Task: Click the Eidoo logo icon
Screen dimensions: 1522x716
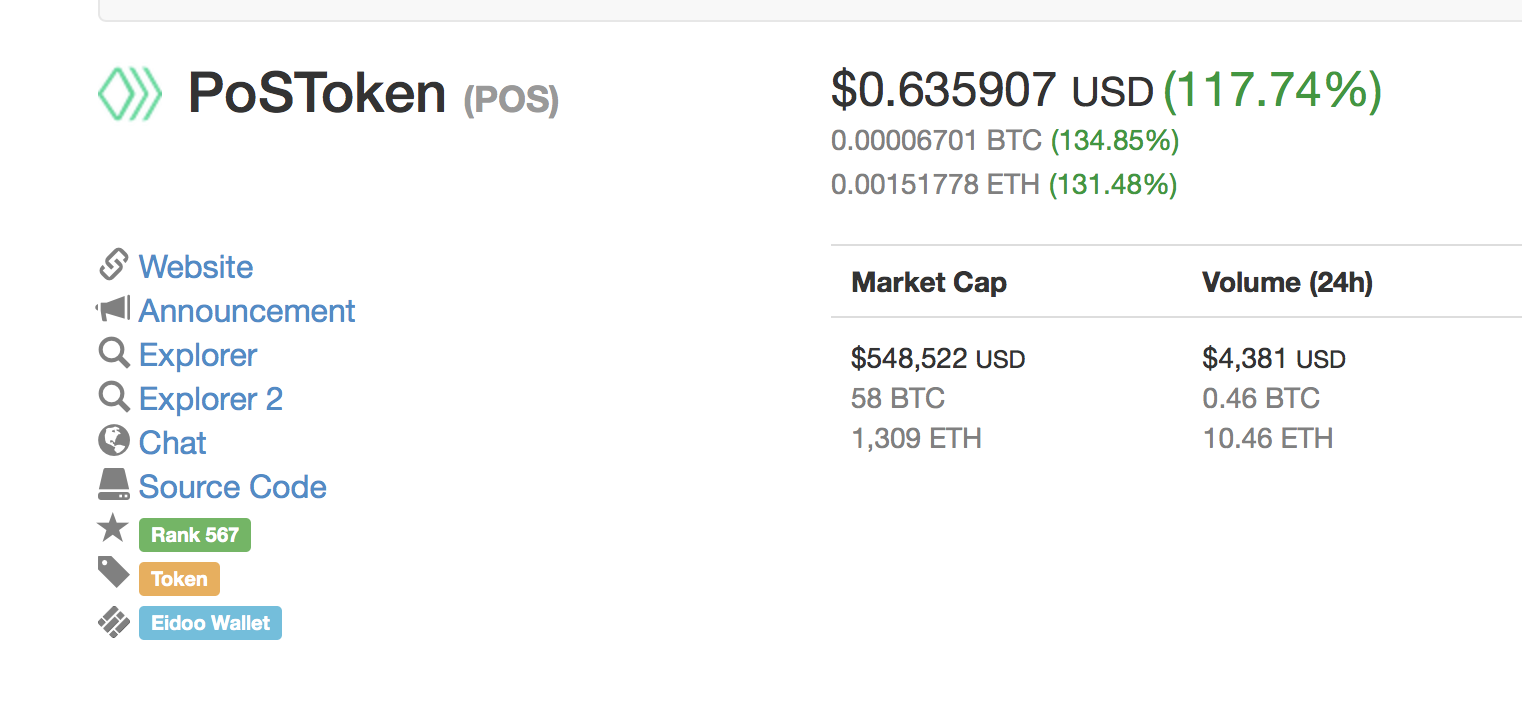Action: (x=113, y=622)
